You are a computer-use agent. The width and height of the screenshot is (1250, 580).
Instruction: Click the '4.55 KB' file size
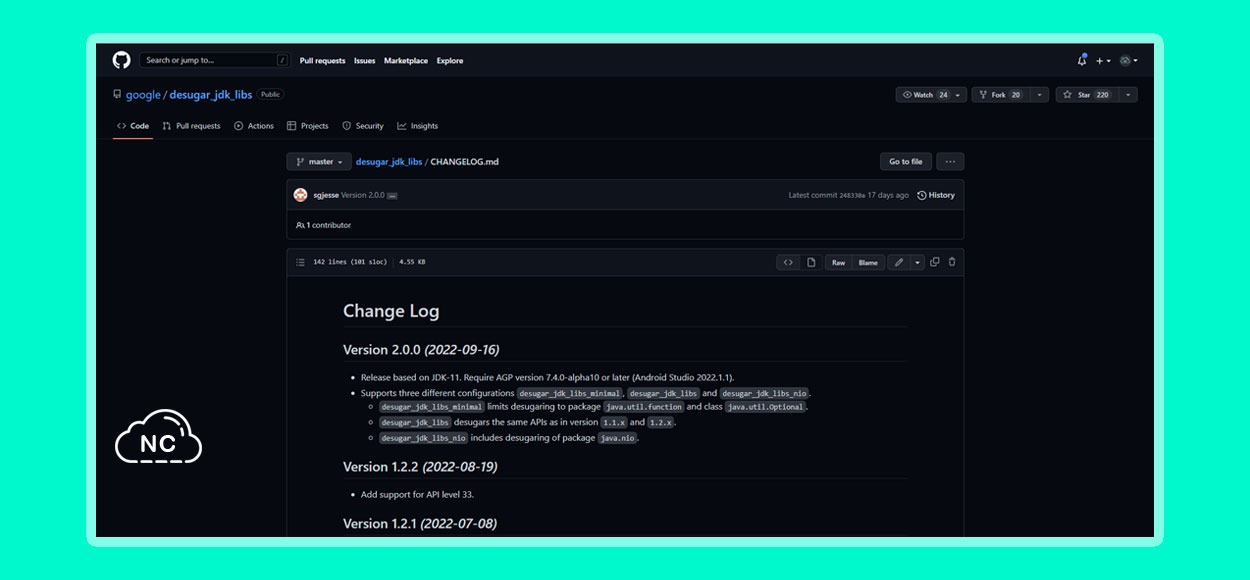(x=412, y=262)
